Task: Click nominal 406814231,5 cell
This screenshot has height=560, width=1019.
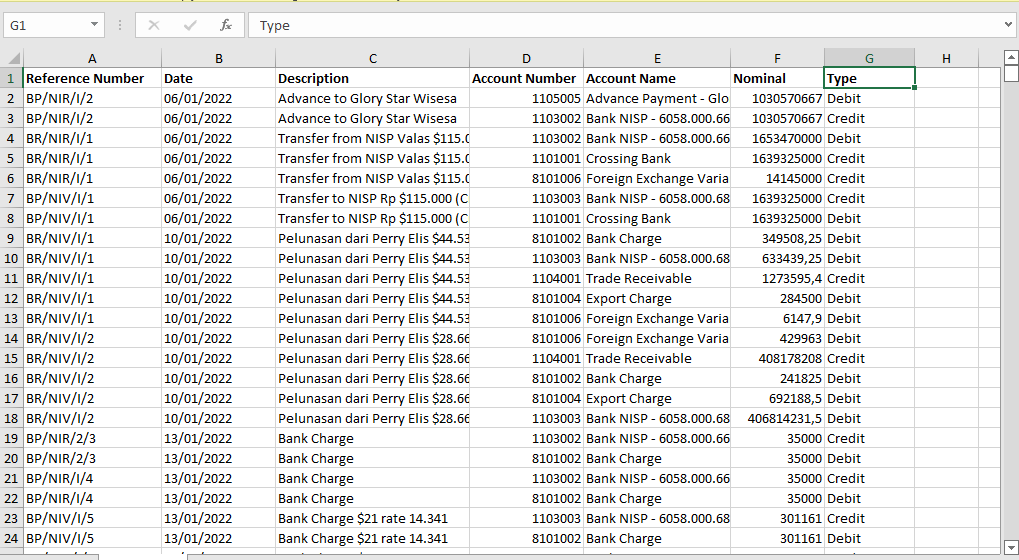Action: [x=777, y=419]
